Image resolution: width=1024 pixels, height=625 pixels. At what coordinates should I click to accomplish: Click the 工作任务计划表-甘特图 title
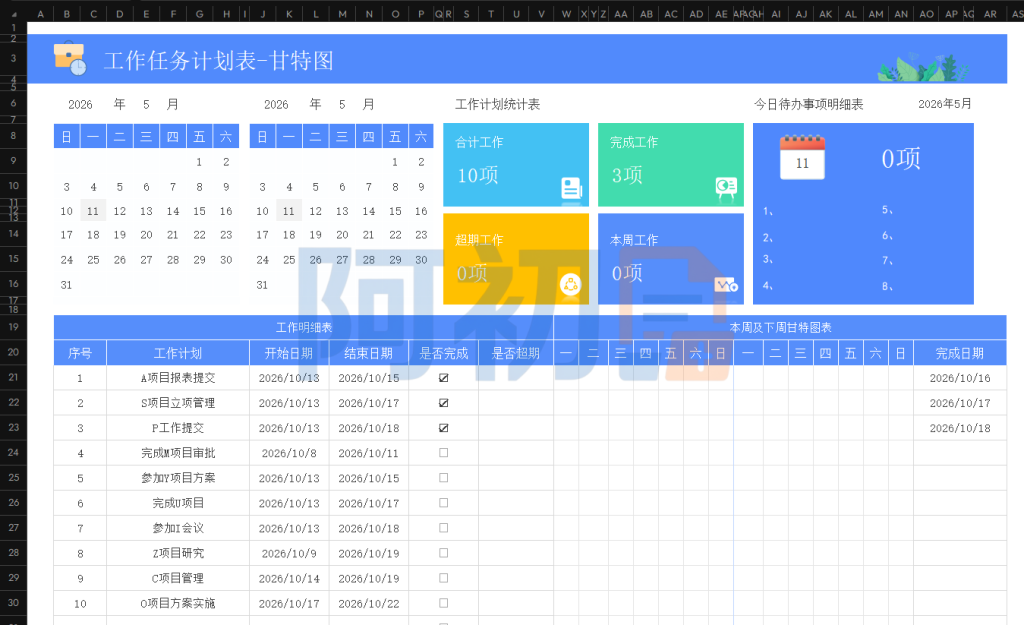point(218,61)
